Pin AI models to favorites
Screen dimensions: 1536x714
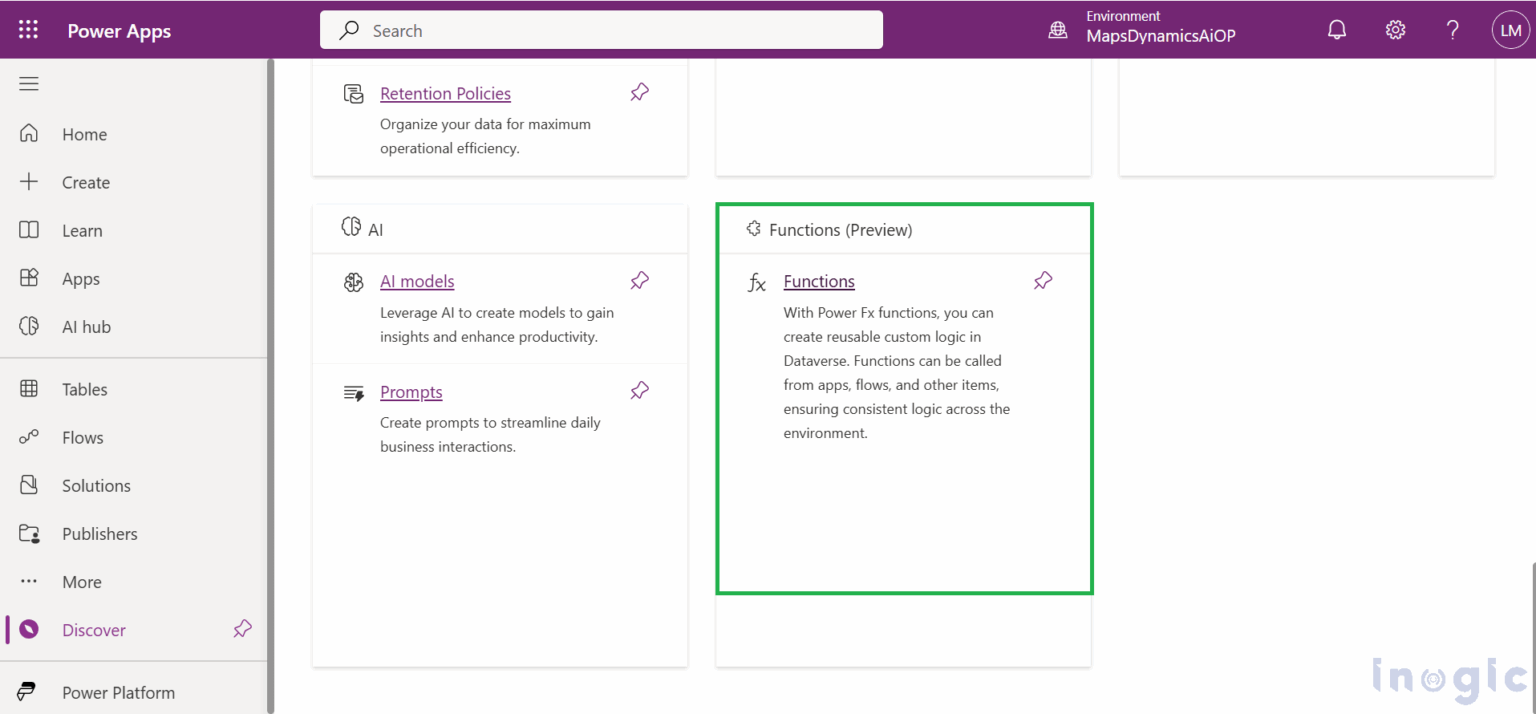(x=639, y=281)
